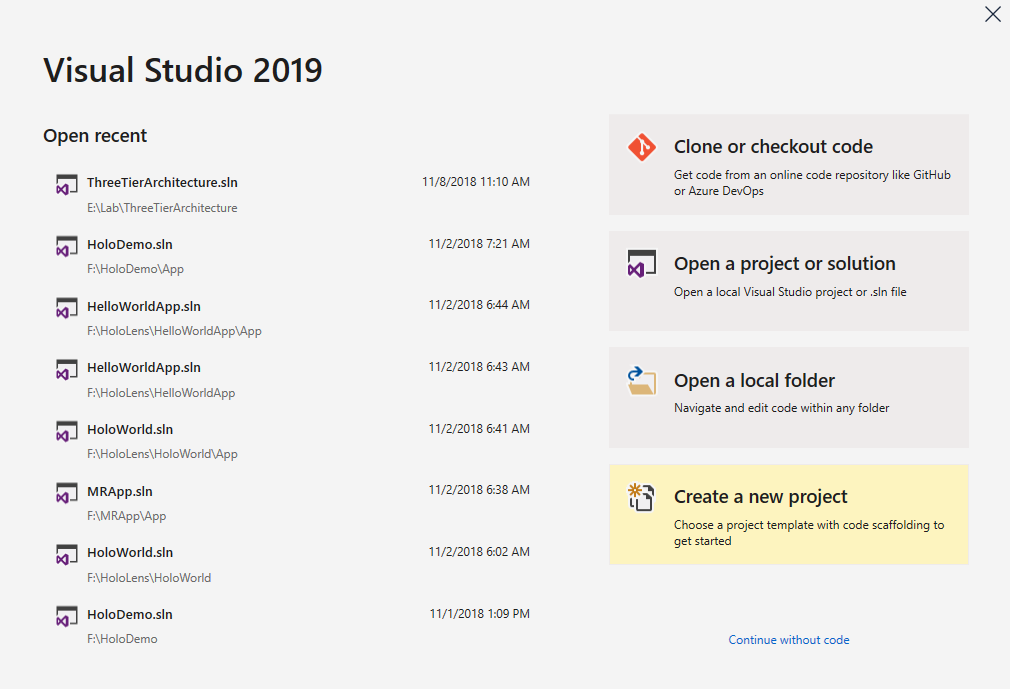Click path F:\HoloLens\HoloWorld ending without App
This screenshot has width=1010, height=689.
point(149,578)
